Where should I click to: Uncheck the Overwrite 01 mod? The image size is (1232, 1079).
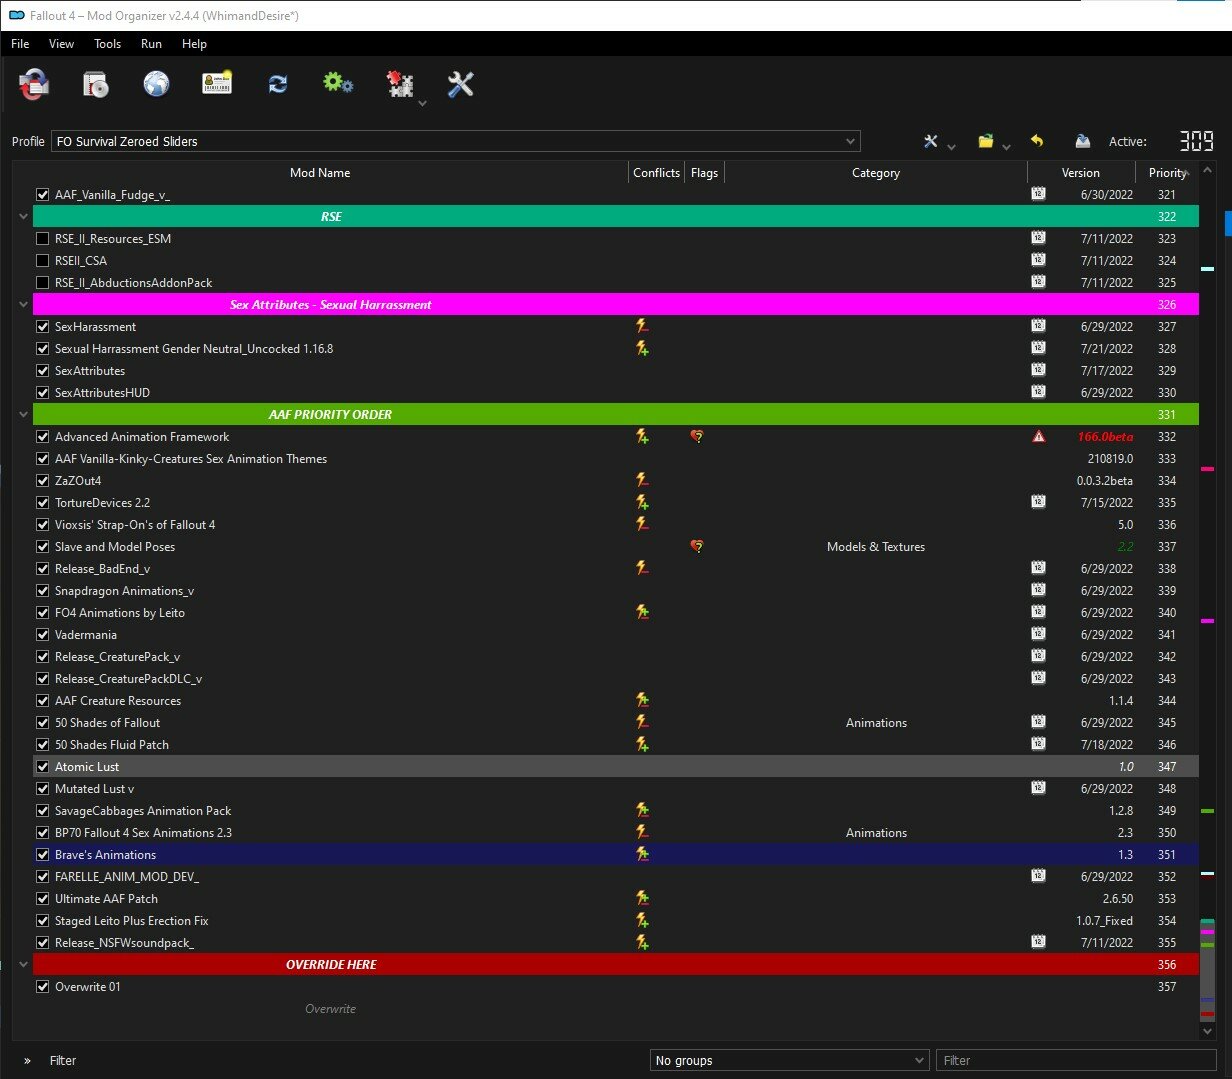(42, 986)
